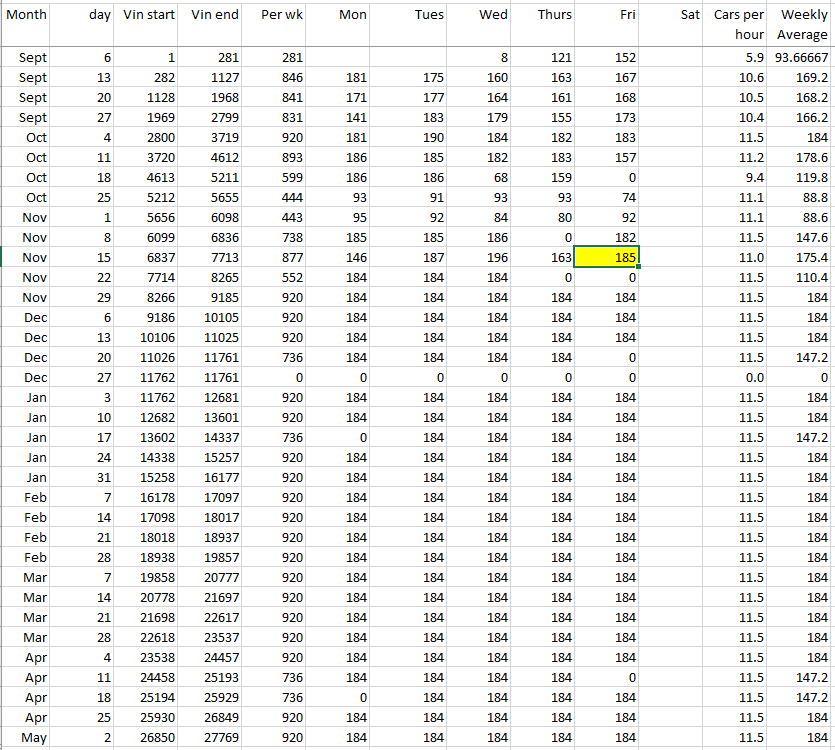835x750 pixels.
Task: Select the Thursday cell containing 121
Action: 543,58
